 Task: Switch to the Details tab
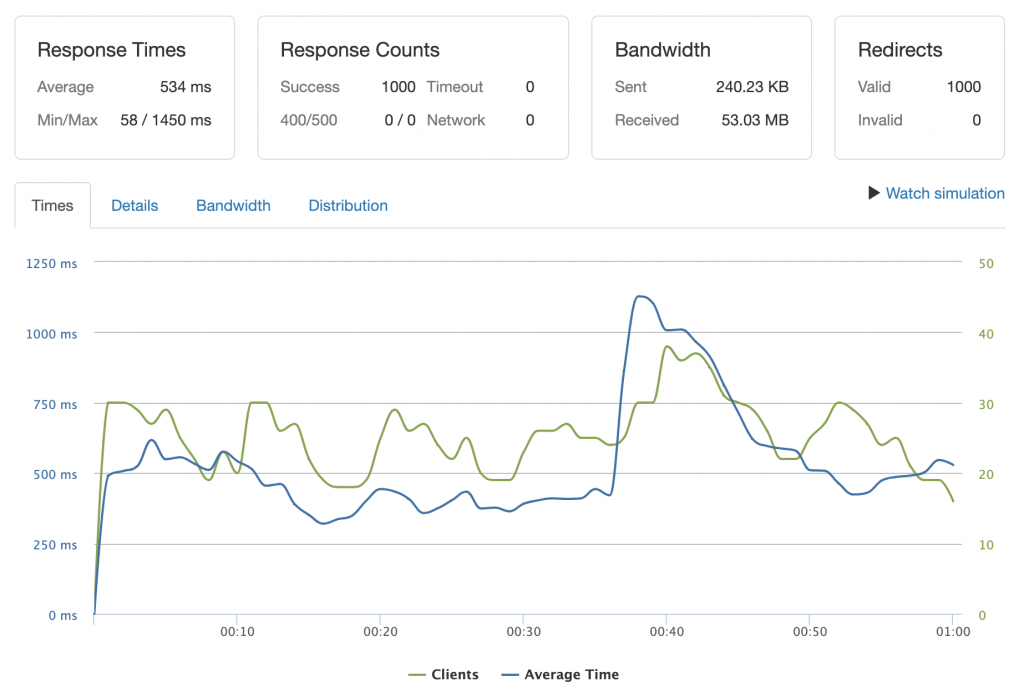tap(135, 206)
